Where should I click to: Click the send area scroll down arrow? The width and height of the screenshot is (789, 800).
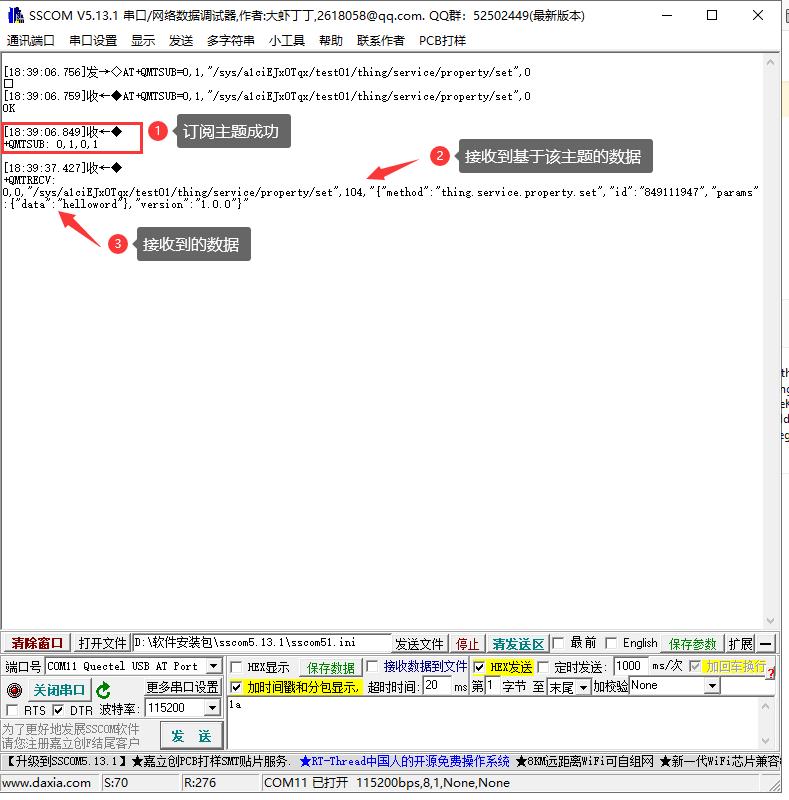(x=765, y=741)
